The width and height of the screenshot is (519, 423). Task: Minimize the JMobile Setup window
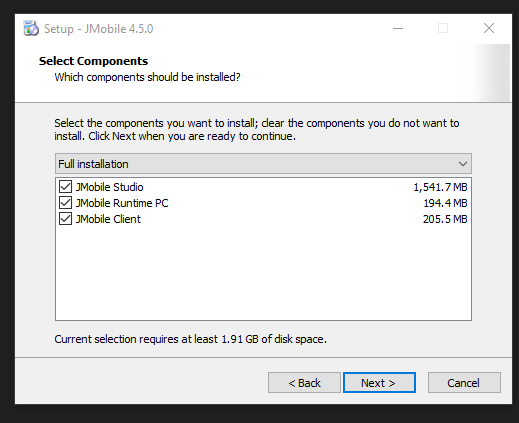click(398, 29)
